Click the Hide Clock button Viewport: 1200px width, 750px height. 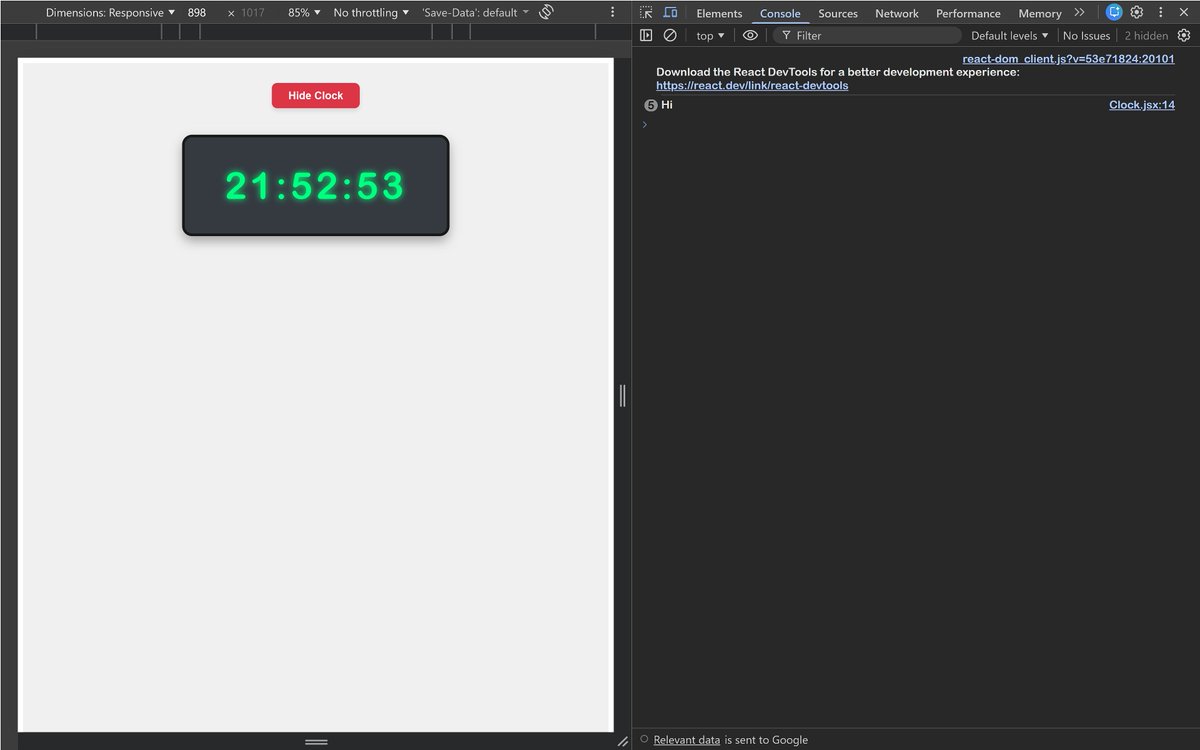pyautogui.click(x=315, y=95)
